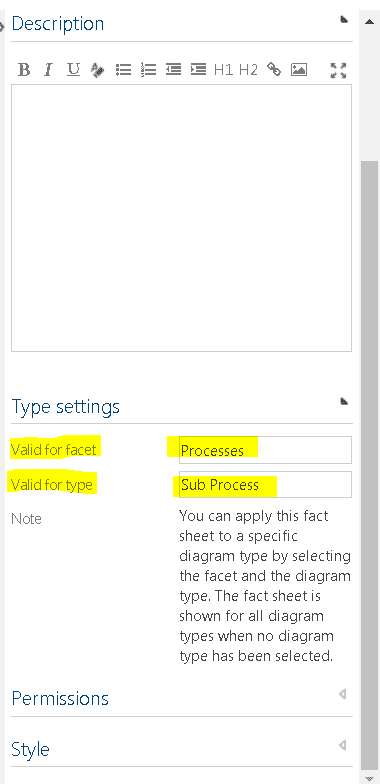Click the clear formatting eraser icon
The width and height of the screenshot is (380, 784).
98,70
